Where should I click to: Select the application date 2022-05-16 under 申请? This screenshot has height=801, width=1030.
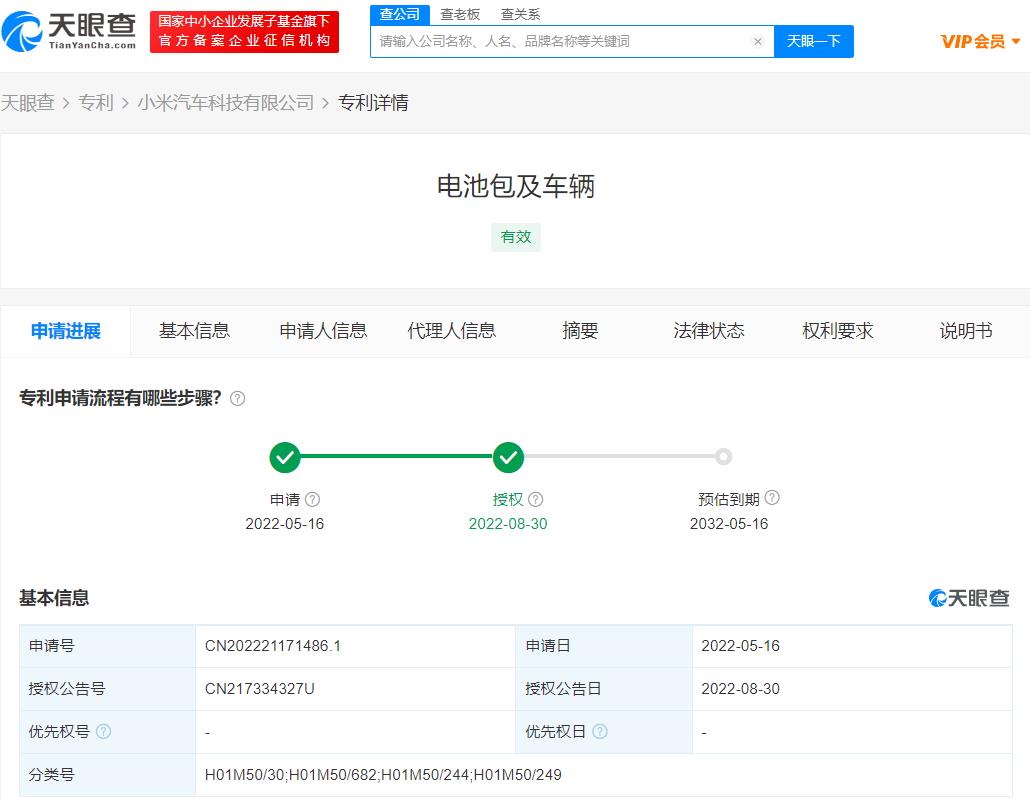pos(284,524)
